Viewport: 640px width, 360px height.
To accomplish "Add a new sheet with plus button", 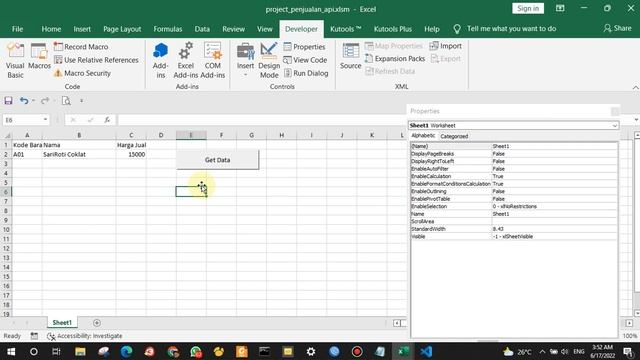I will point(97,323).
